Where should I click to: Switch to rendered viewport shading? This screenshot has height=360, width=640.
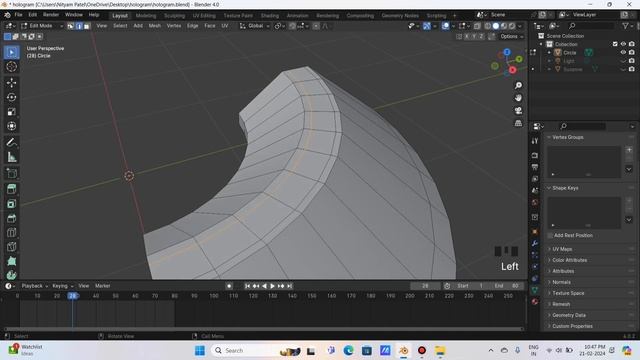(511, 26)
